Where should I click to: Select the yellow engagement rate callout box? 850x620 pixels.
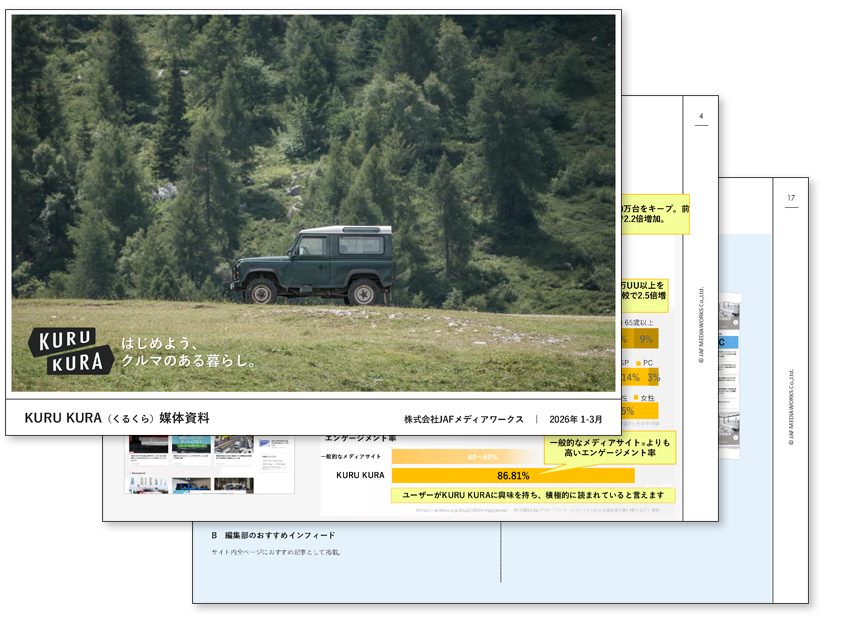[610, 448]
